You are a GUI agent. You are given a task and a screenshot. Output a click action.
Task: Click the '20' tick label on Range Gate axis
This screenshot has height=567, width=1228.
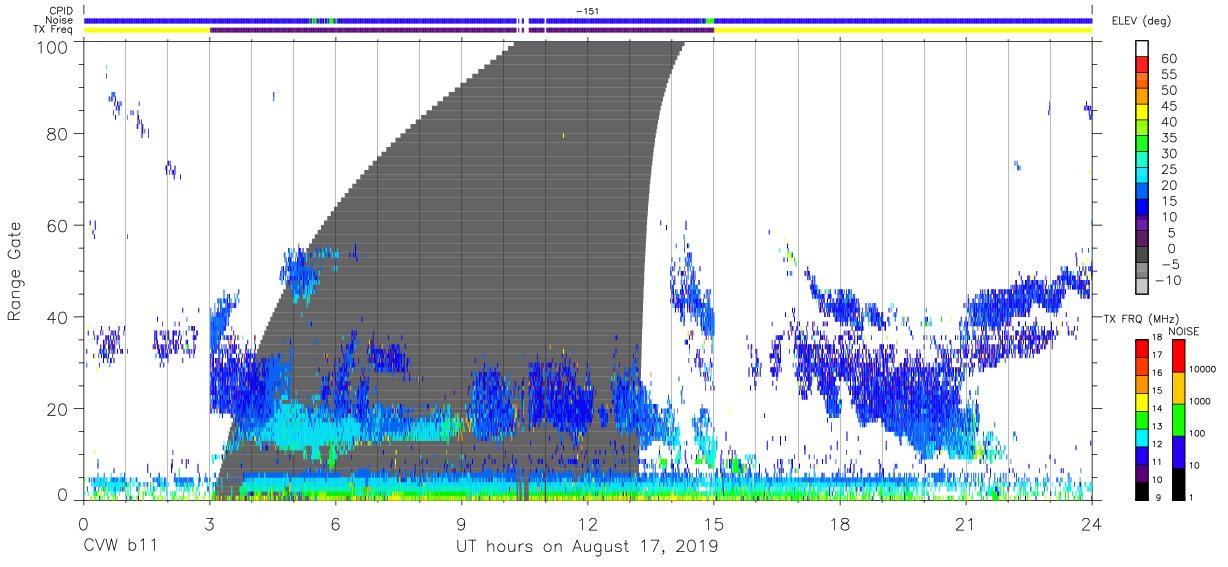pos(58,409)
